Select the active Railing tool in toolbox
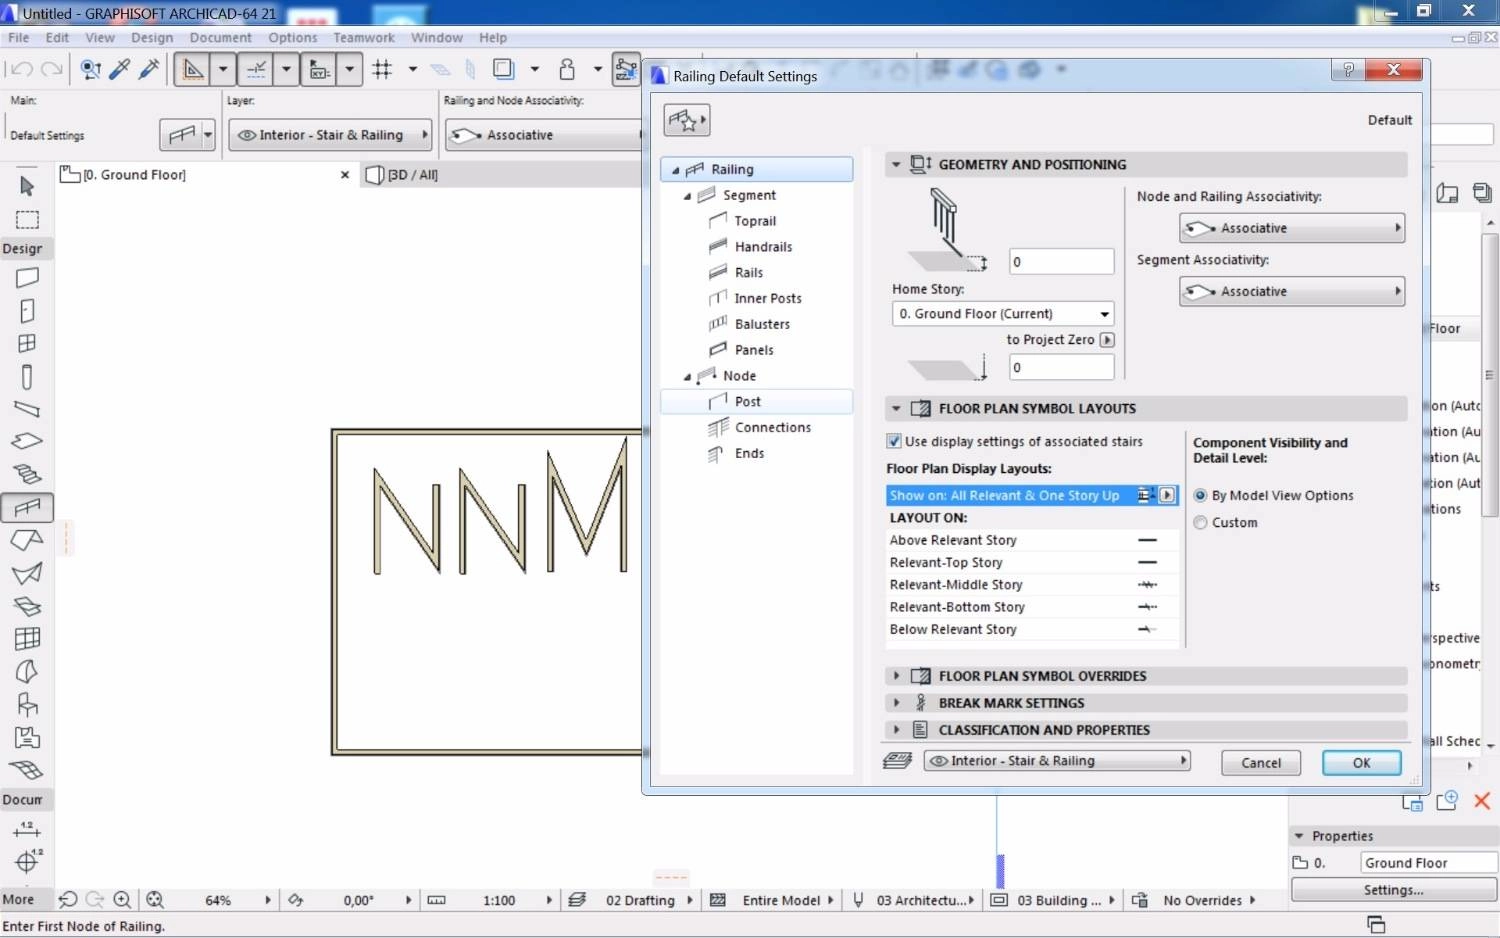The height and width of the screenshot is (938, 1500). [27, 507]
